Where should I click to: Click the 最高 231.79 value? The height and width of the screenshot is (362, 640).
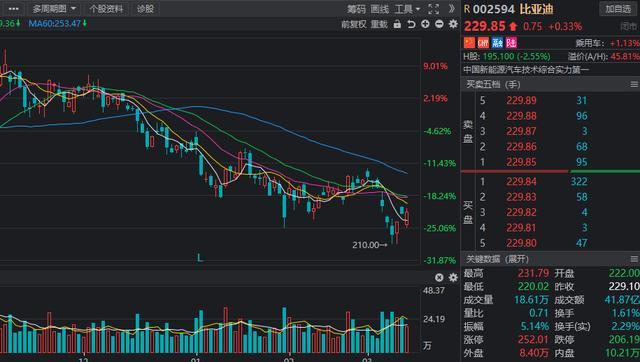click(533, 273)
